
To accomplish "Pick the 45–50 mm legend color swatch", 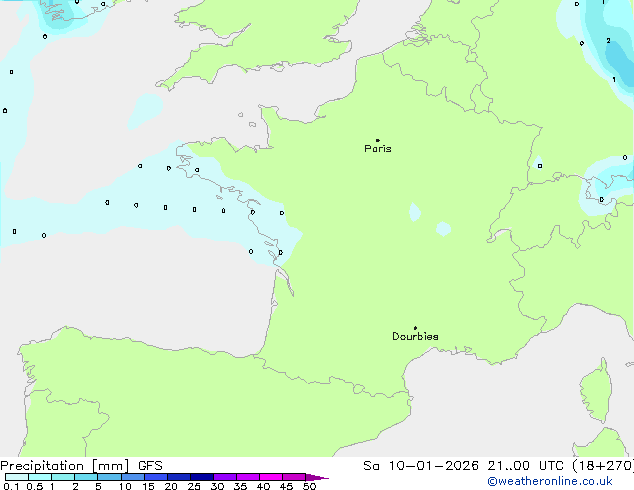I will click(294, 477).
